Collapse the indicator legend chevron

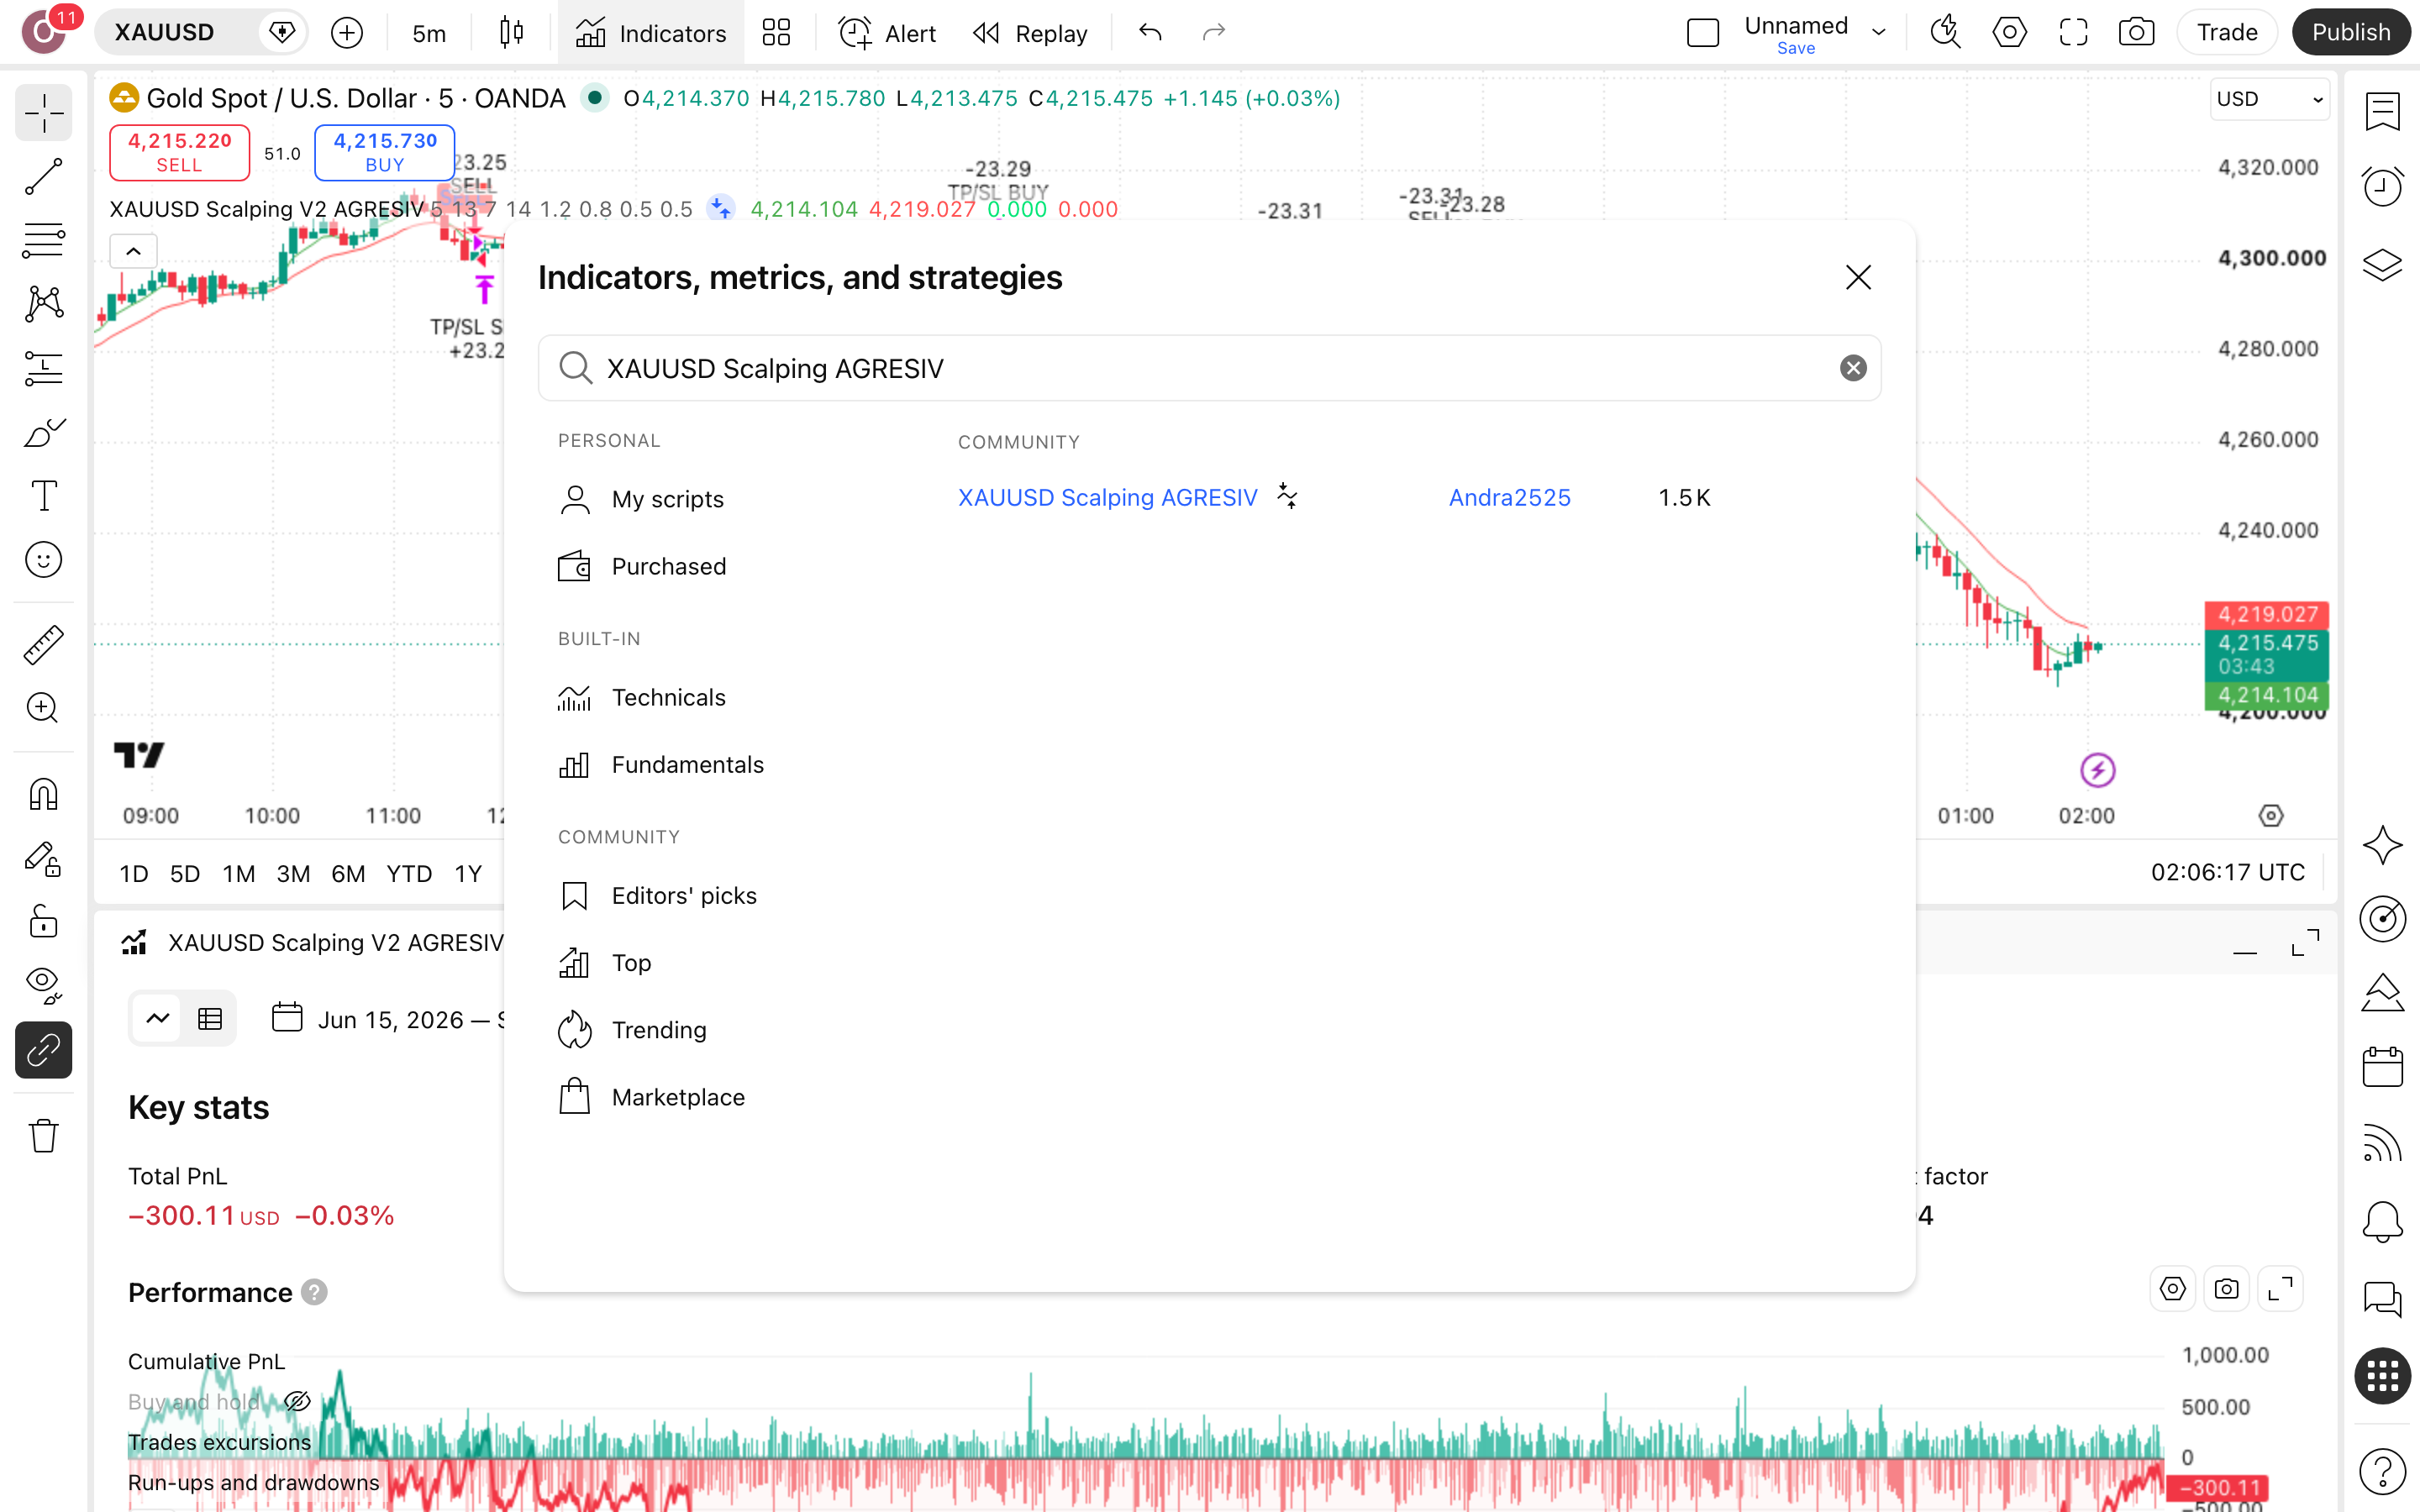[133, 251]
